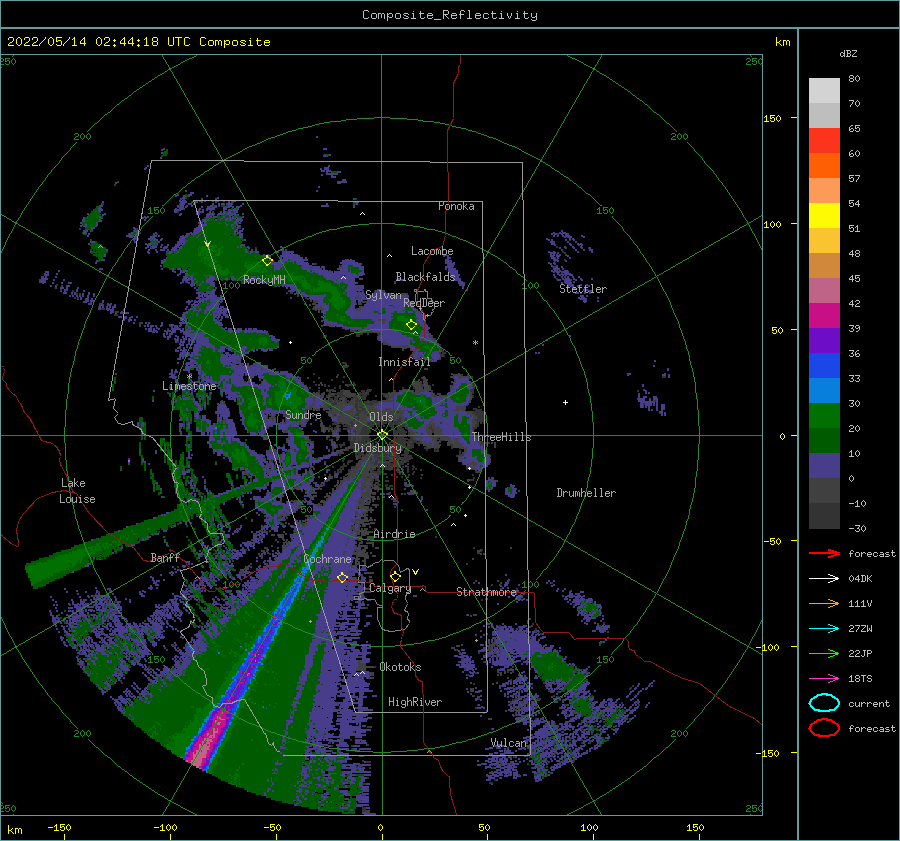The image size is (900, 841).
Task: Click the dBZ legend heading
Action: click(848, 53)
